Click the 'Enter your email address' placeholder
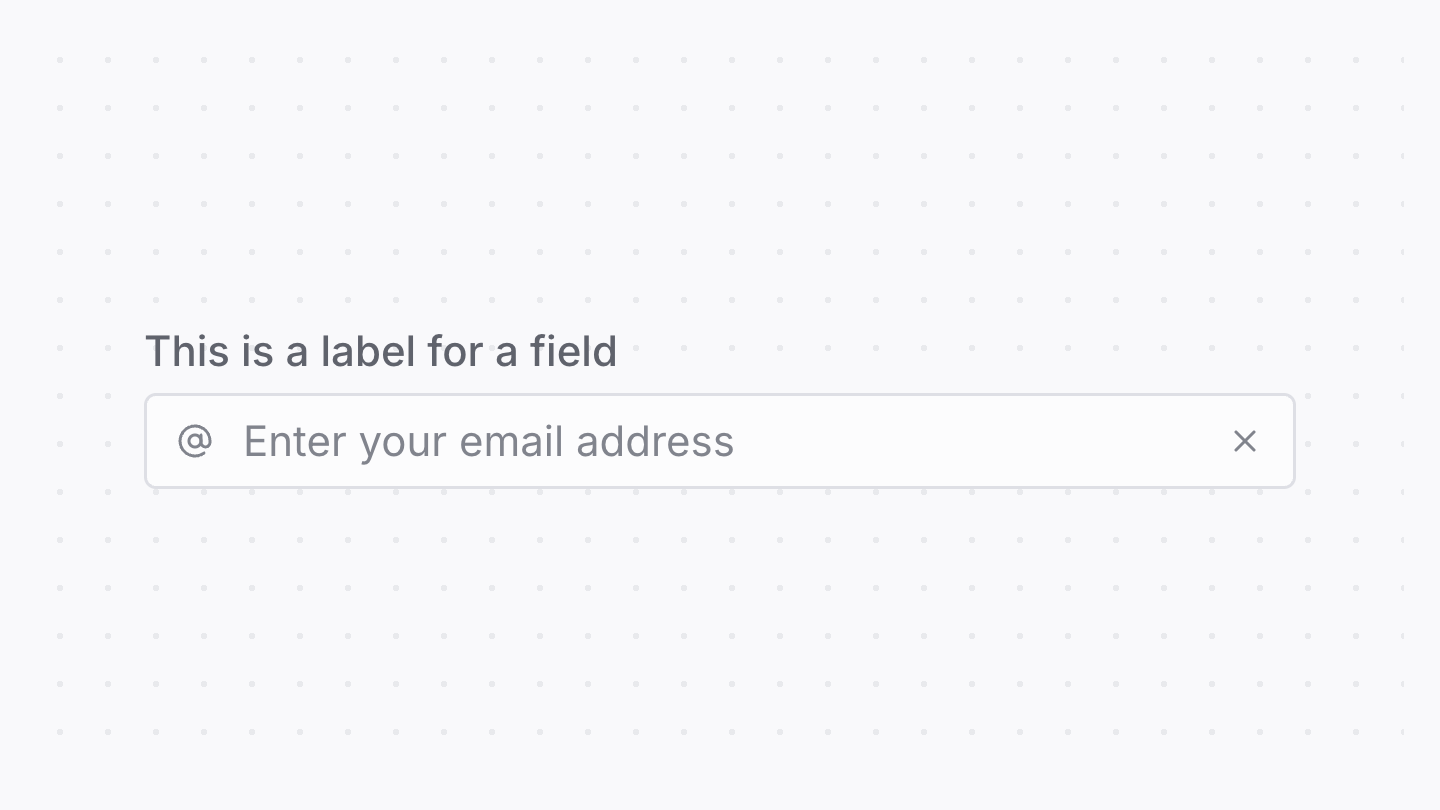Screen dimensions: 1440x810 coord(488,441)
